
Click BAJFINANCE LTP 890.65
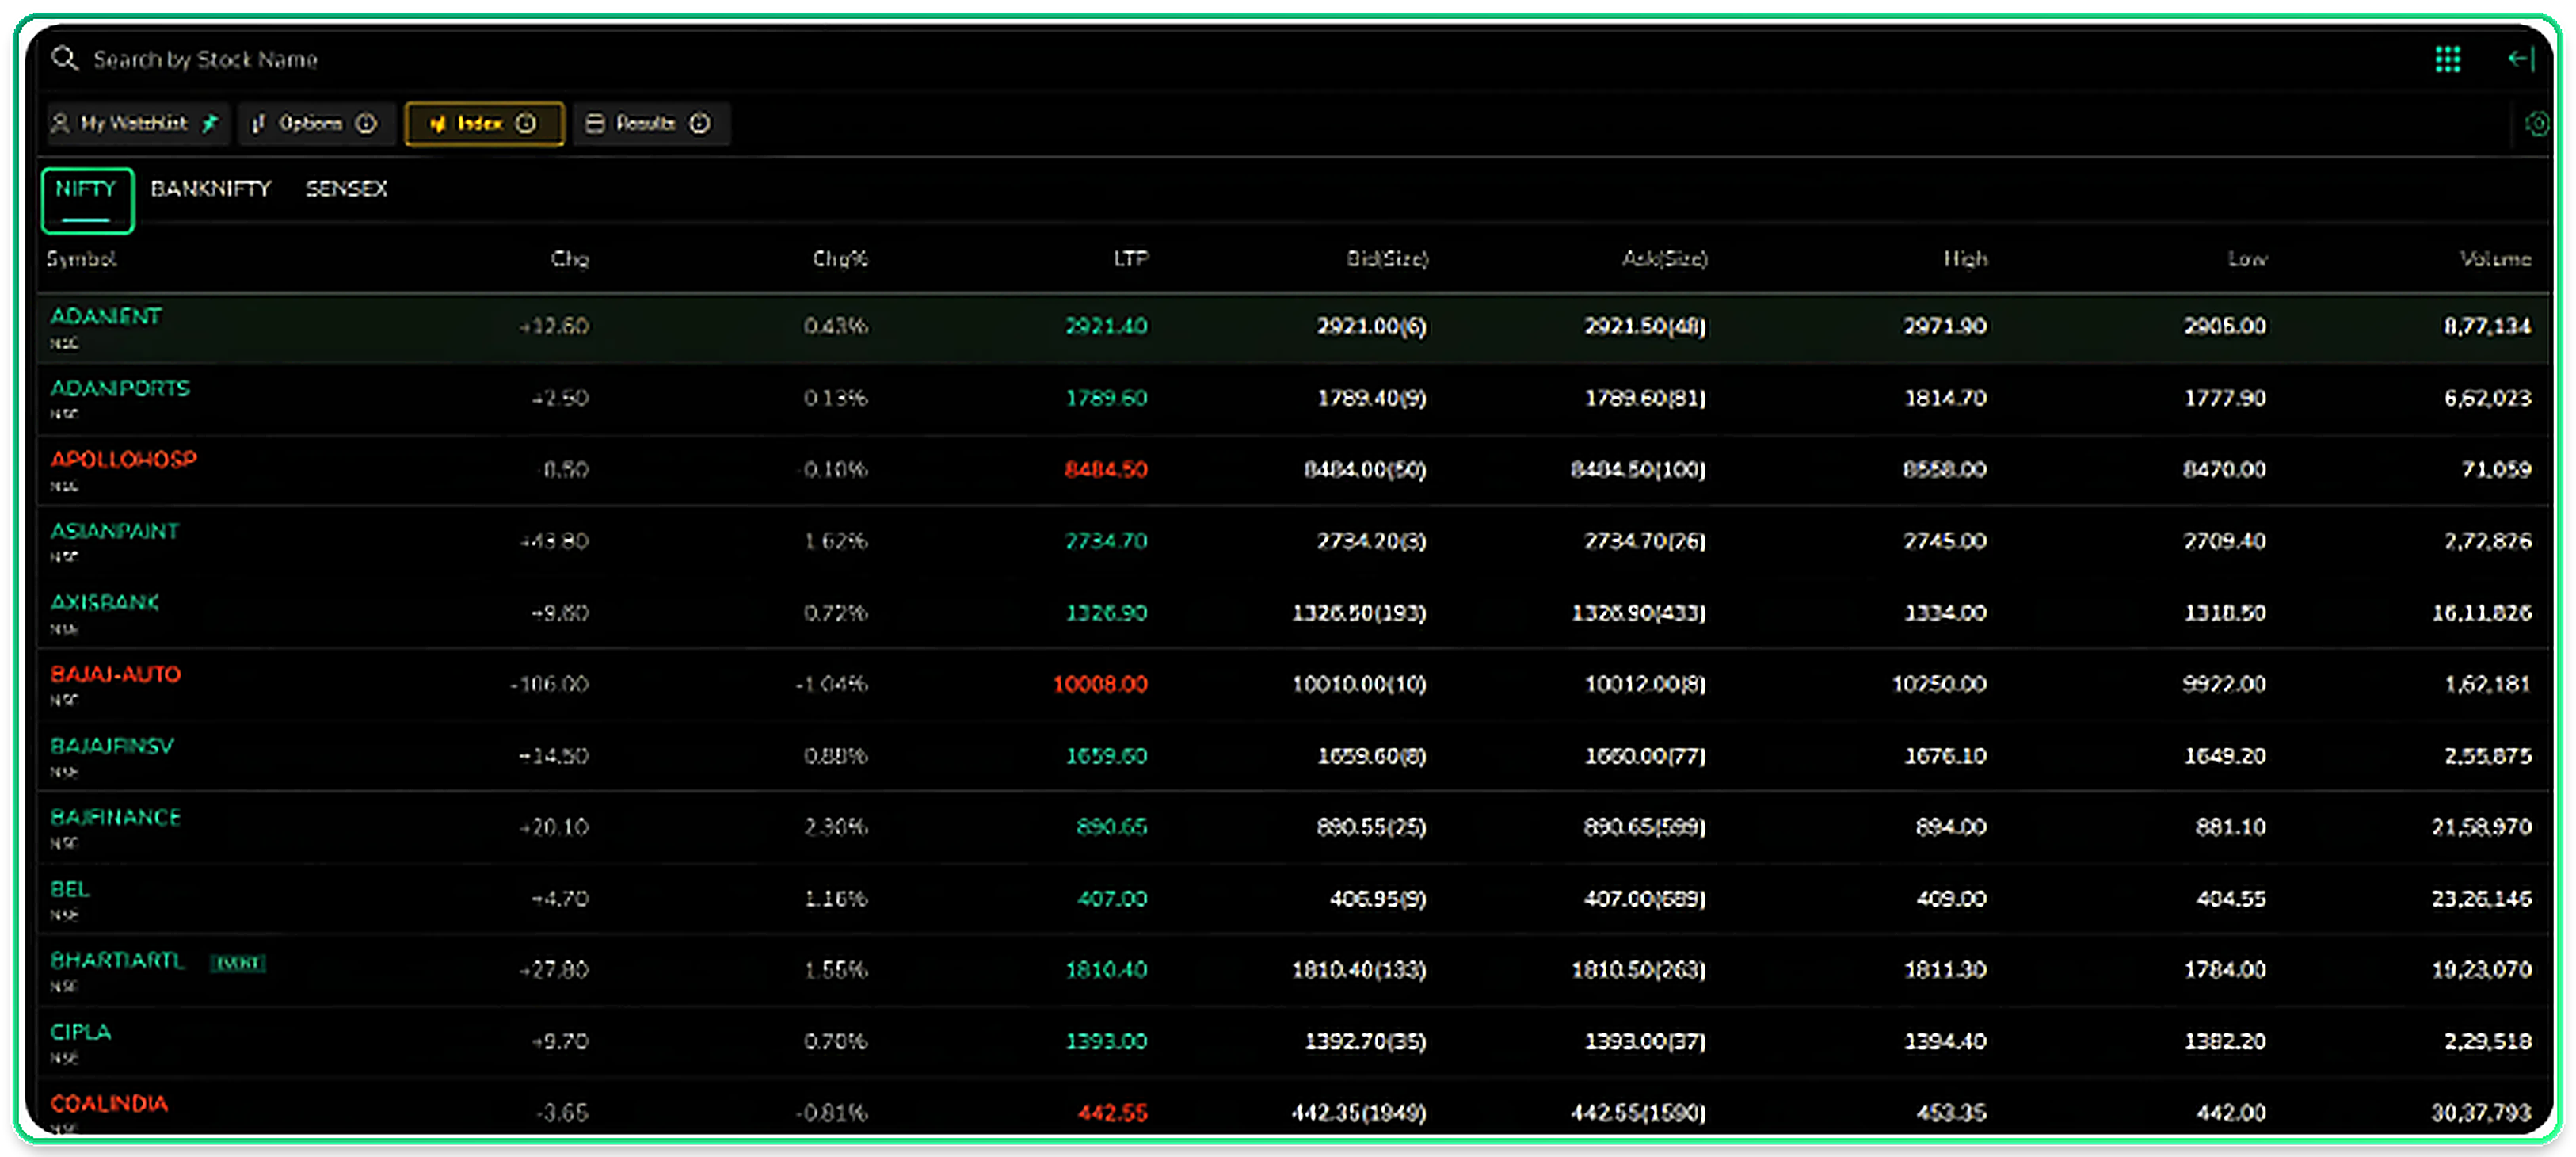[1112, 827]
